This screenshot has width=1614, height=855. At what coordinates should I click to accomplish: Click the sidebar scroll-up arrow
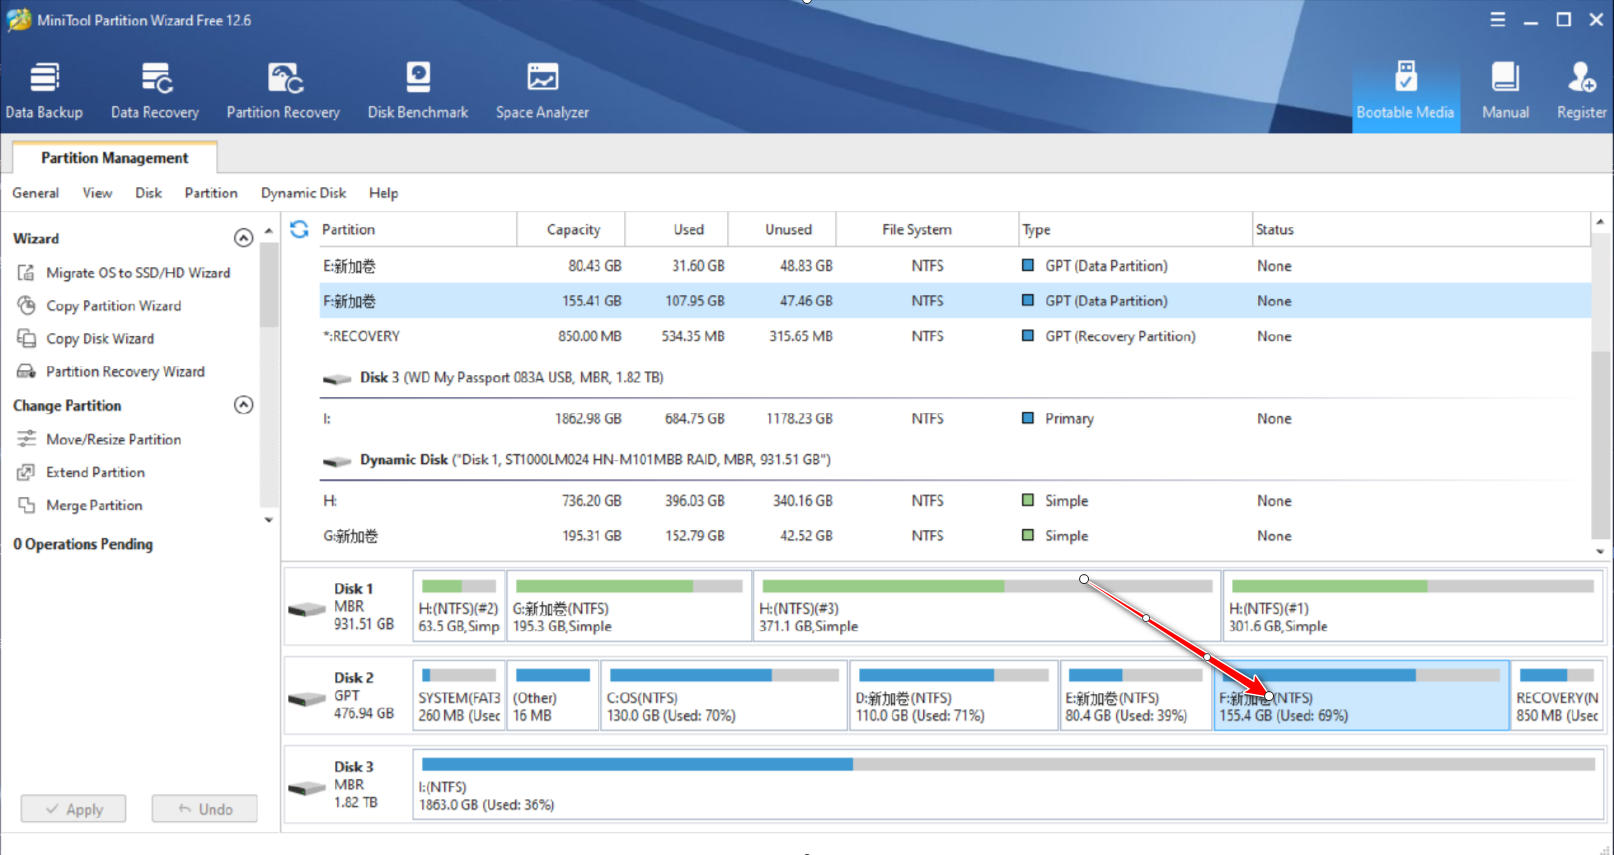coord(268,231)
